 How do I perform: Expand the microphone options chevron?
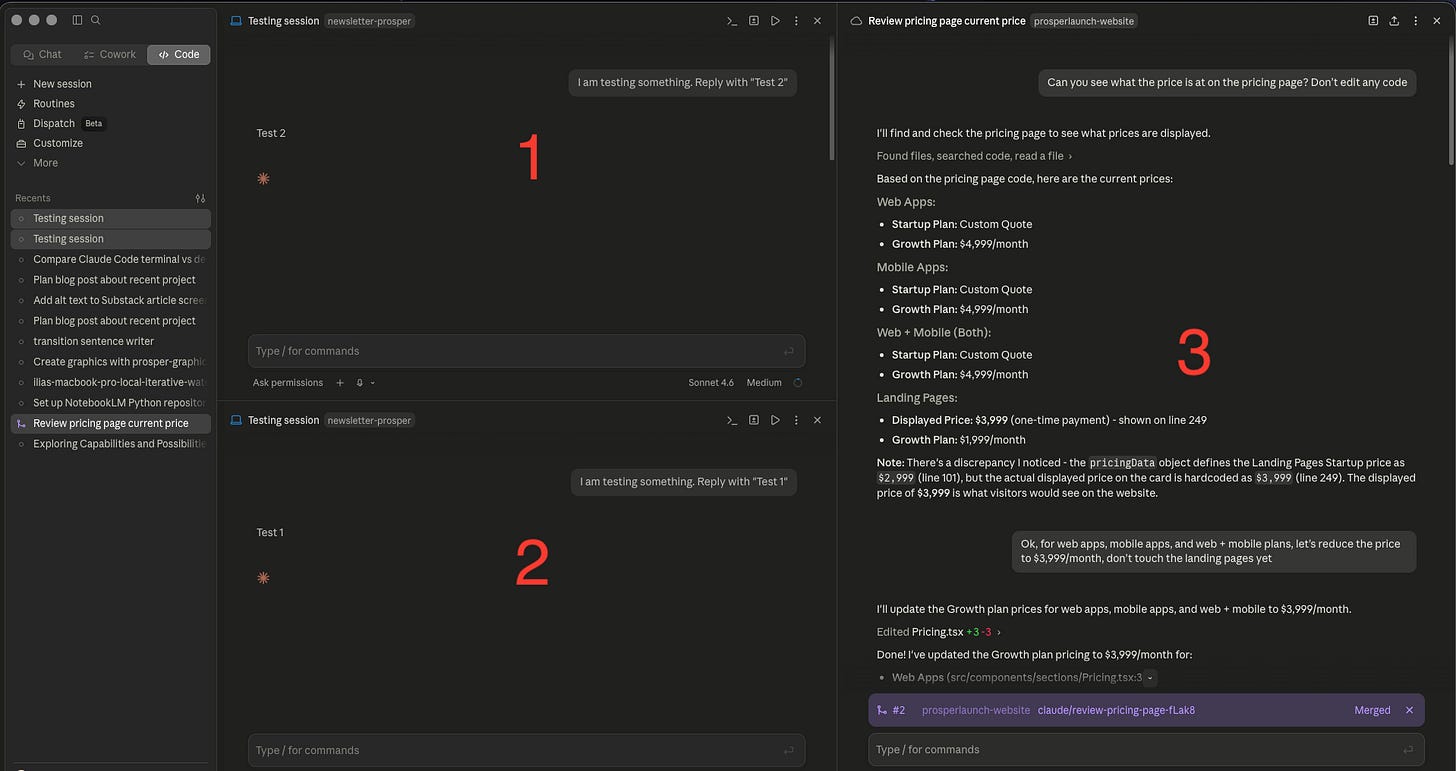373,382
